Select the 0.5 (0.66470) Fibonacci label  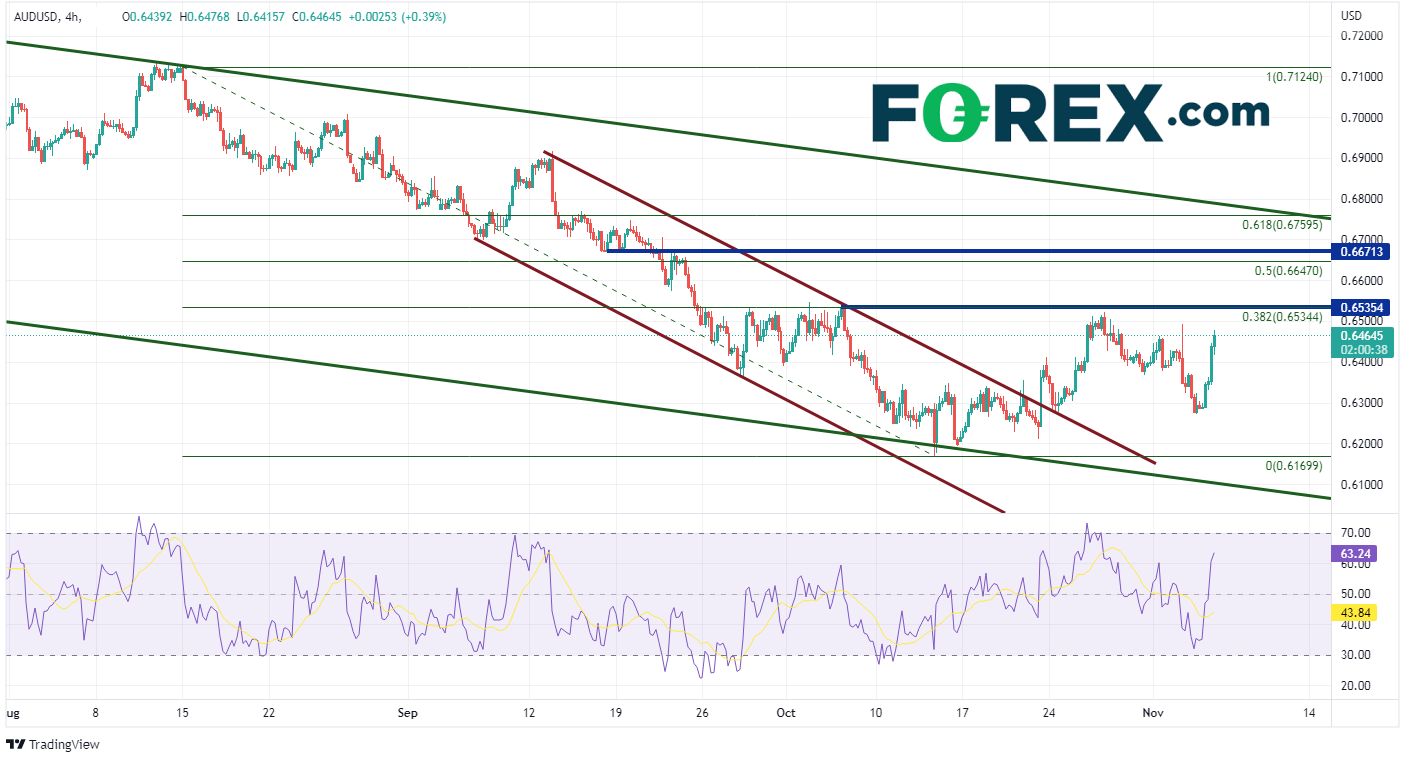pos(1288,271)
